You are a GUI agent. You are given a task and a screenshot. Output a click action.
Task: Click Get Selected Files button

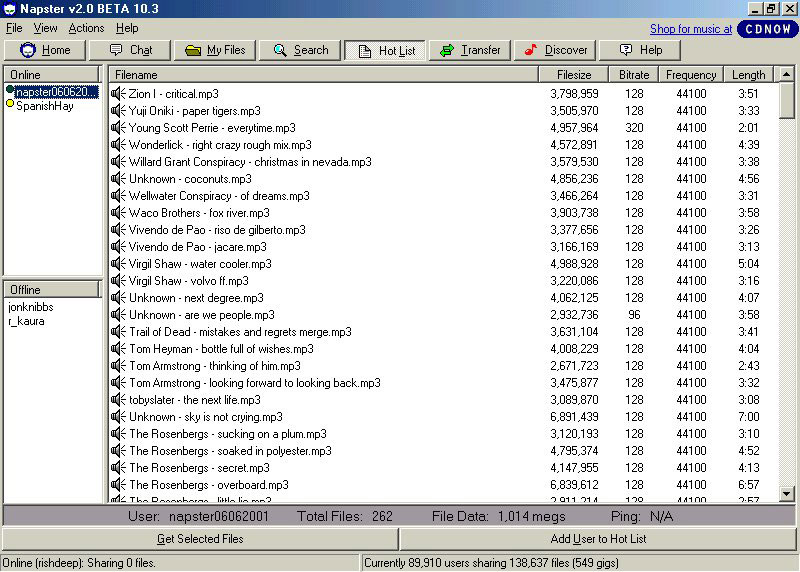[x=200, y=539]
